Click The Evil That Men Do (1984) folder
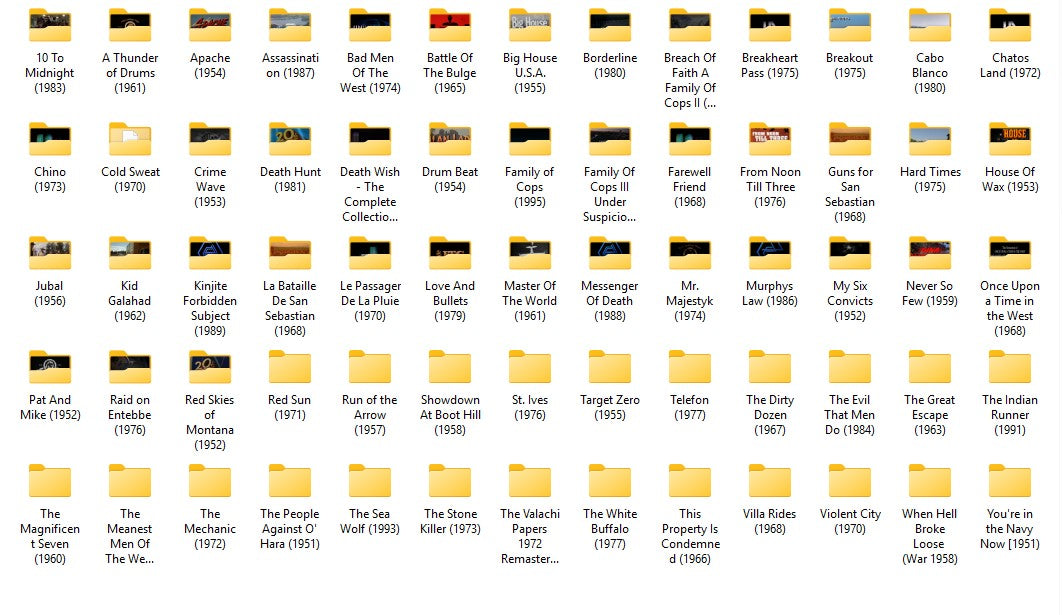1062x615 pixels. pyautogui.click(x=849, y=367)
